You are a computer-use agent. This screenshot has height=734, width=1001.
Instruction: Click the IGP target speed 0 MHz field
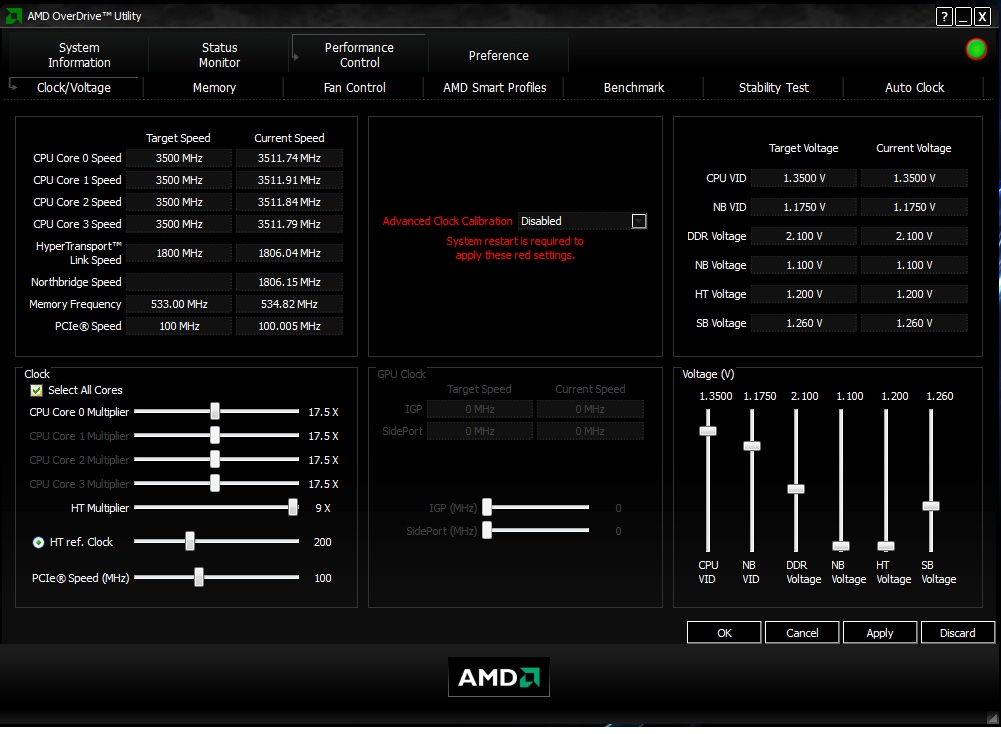[x=479, y=409]
